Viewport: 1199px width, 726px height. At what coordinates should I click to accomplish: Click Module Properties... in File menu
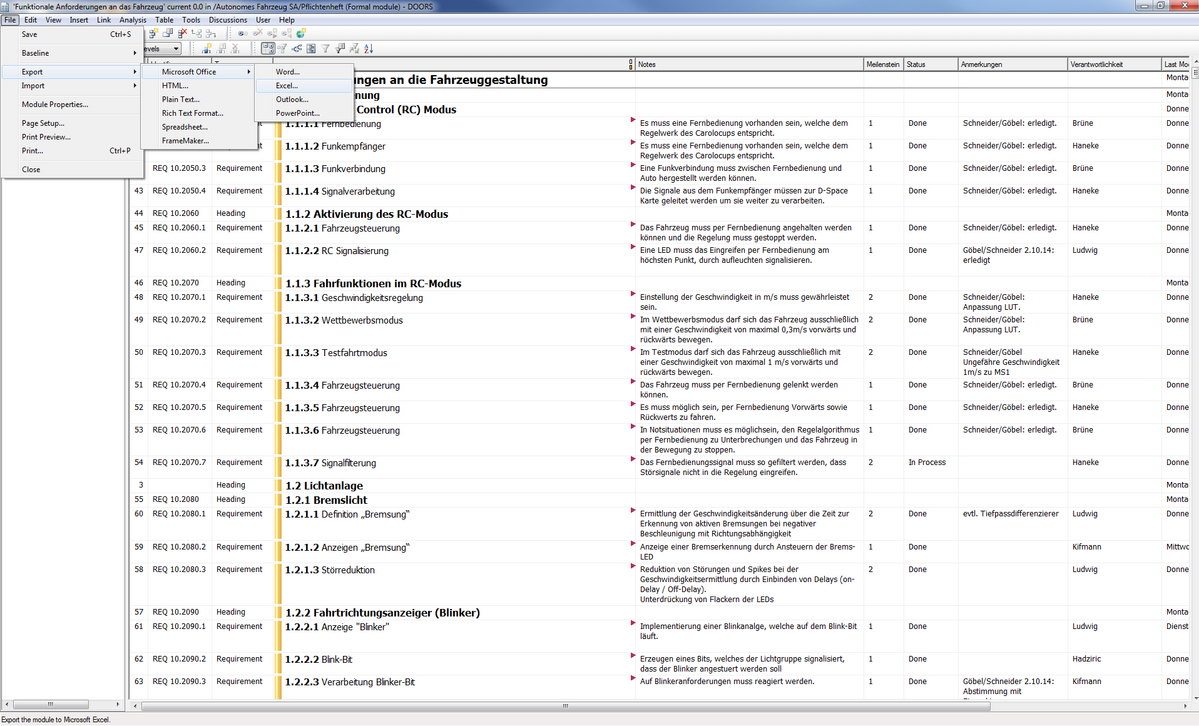click(x=55, y=104)
